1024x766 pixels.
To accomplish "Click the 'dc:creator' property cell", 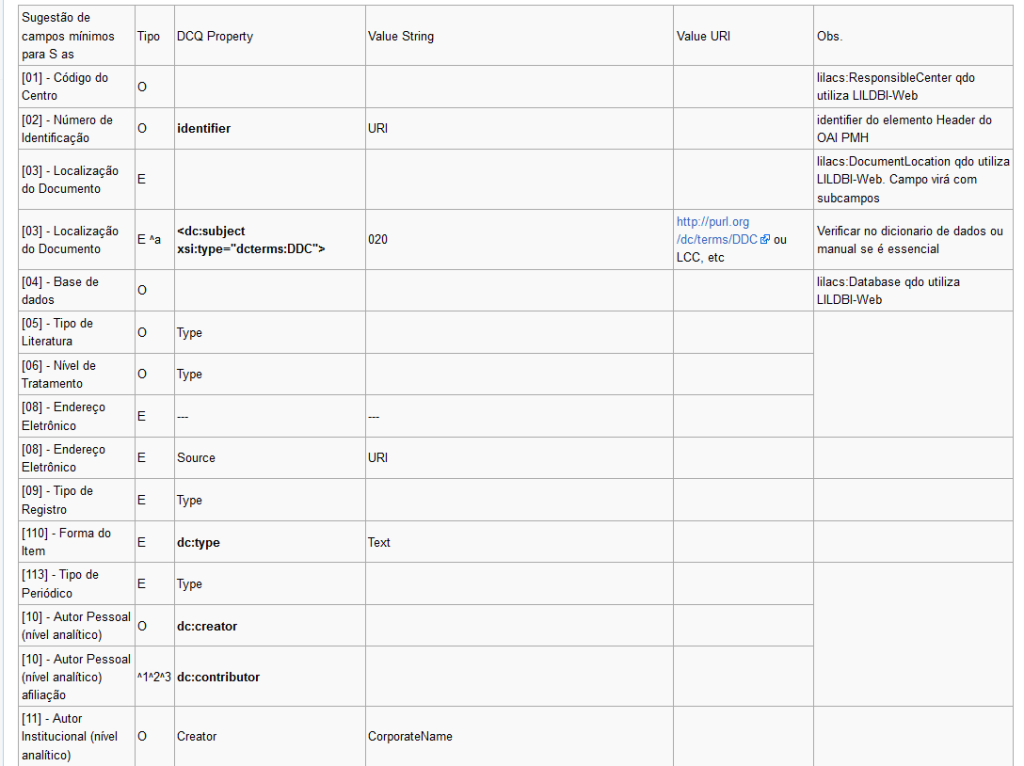I will click(x=270, y=626).
